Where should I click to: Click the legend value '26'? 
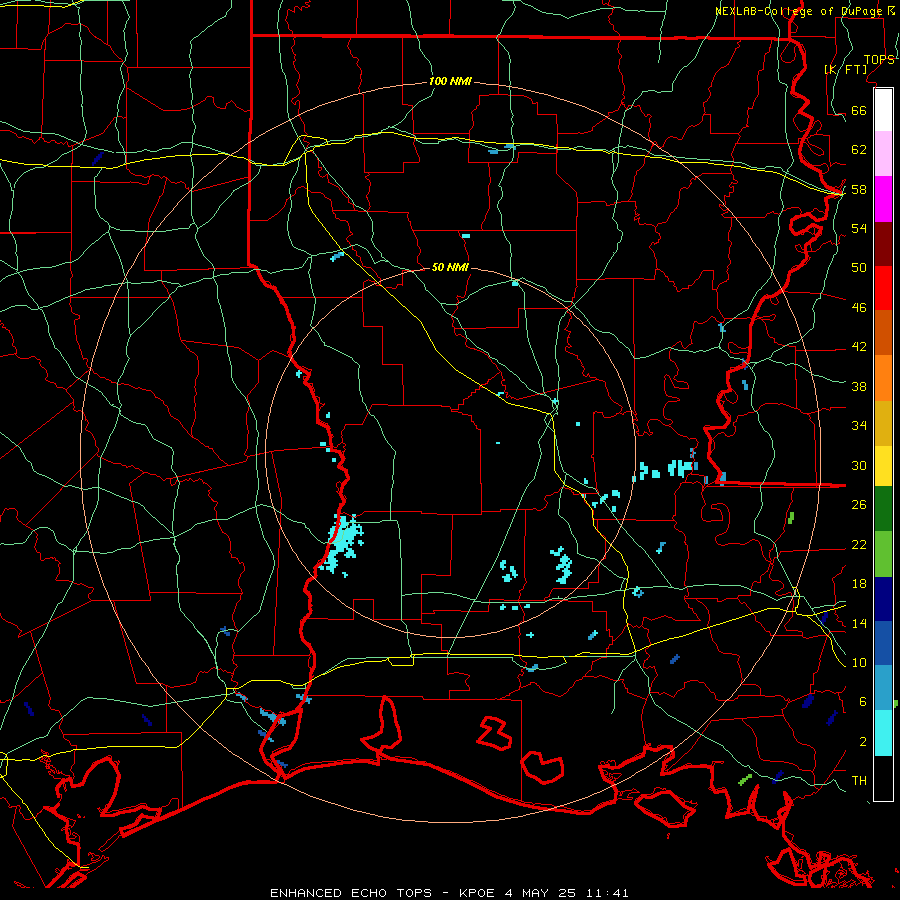(859, 505)
